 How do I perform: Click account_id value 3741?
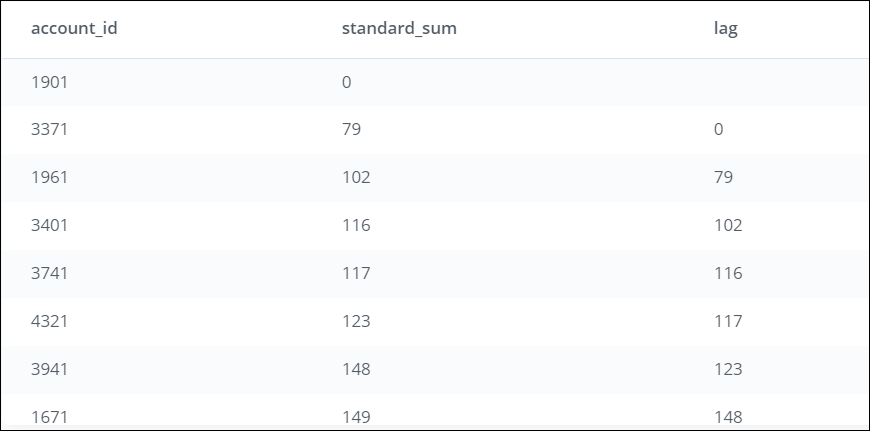(x=49, y=273)
